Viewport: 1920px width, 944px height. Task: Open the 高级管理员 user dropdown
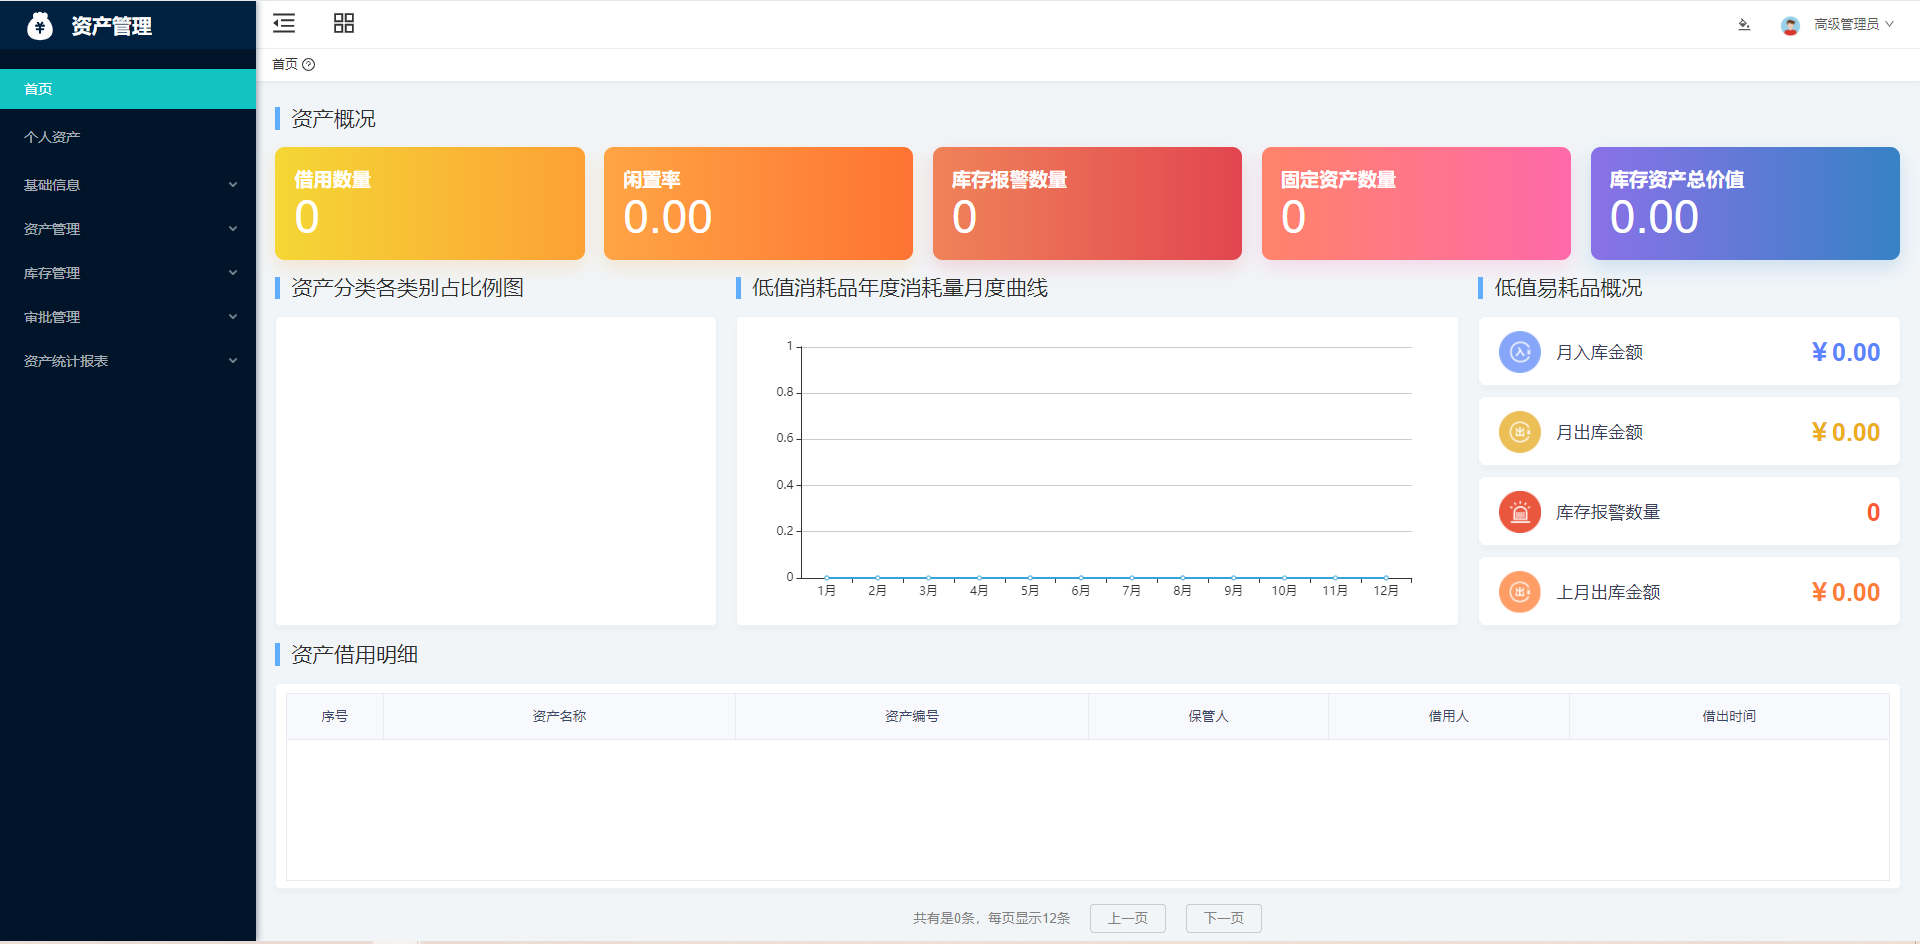(x=1853, y=25)
